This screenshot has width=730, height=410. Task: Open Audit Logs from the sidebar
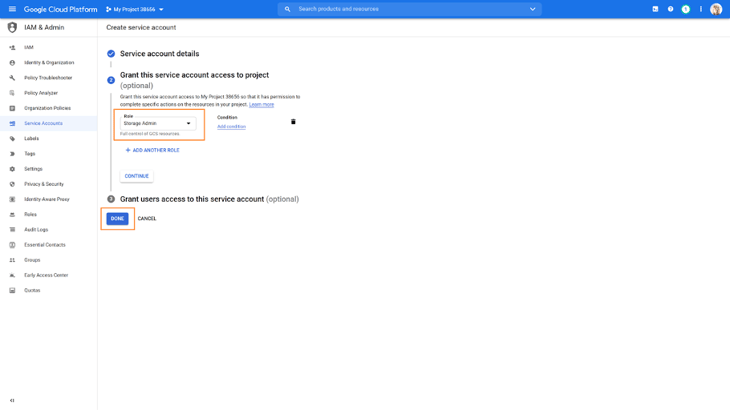click(x=36, y=229)
